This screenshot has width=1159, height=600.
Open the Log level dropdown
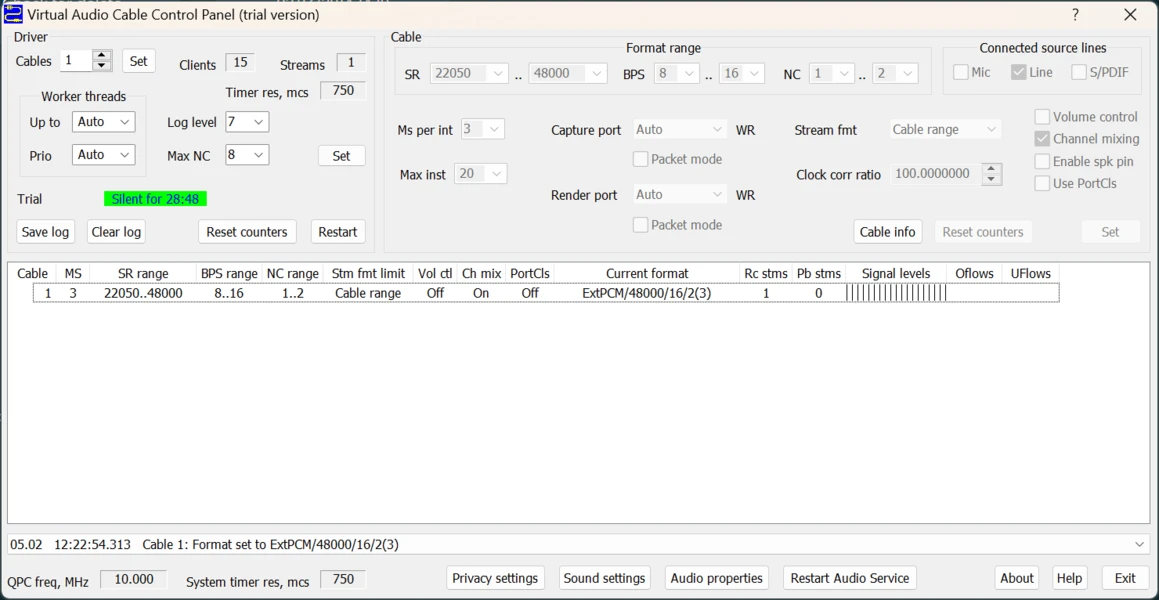247,121
